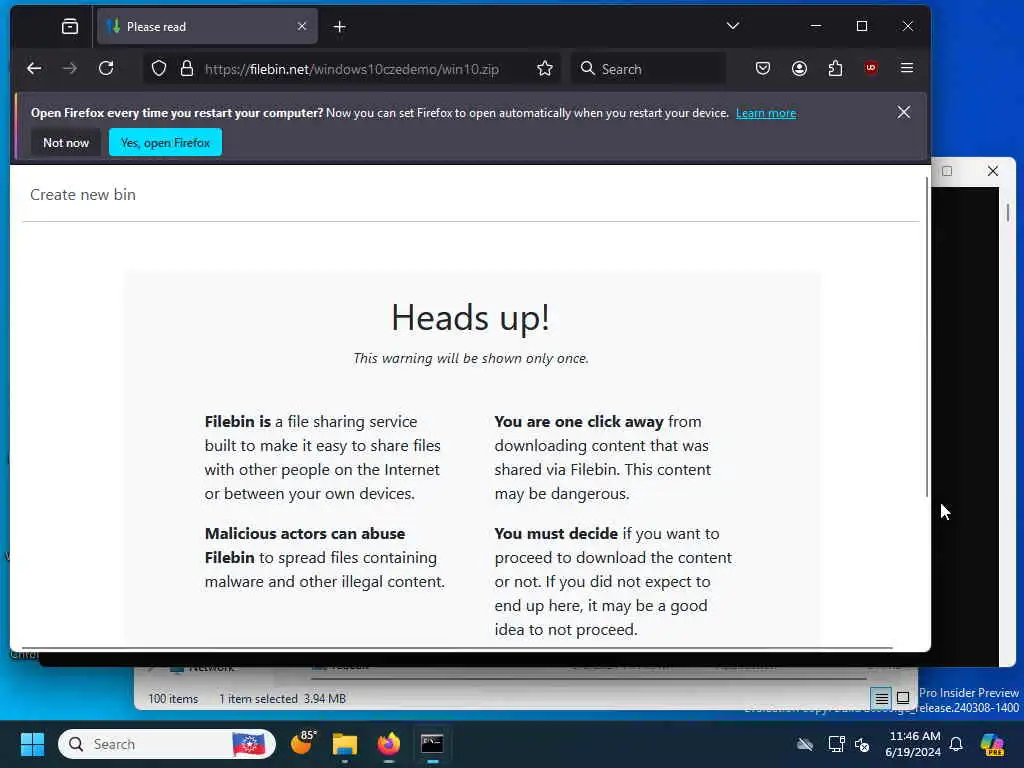
Task: Bookmark this page with the star
Action: tap(545, 69)
